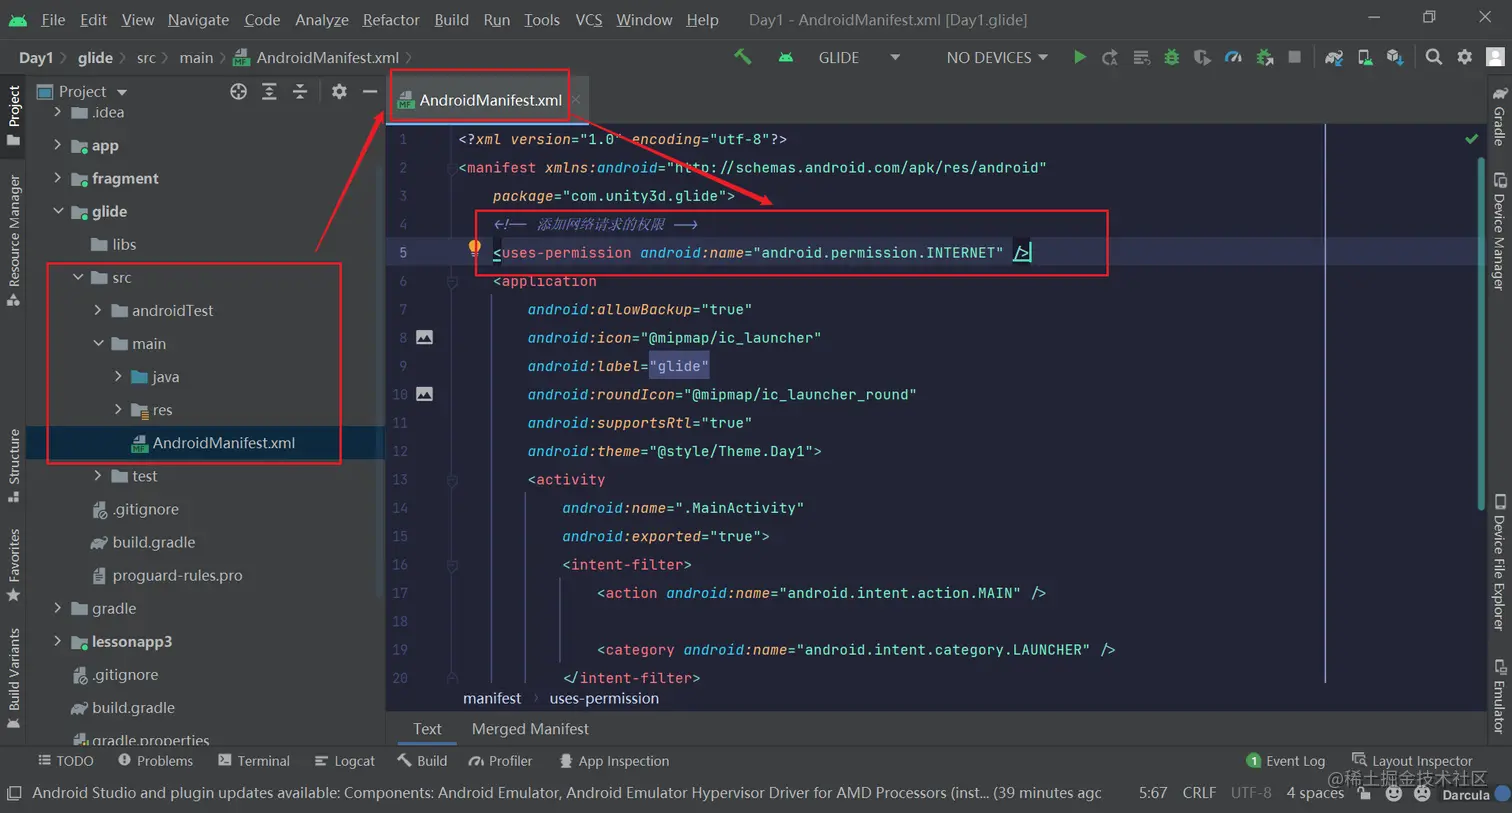Click Apply Changes and Restart Activity icon
Image resolution: width=1512 pixels, height=813 pixels.
click(1110, 57)
